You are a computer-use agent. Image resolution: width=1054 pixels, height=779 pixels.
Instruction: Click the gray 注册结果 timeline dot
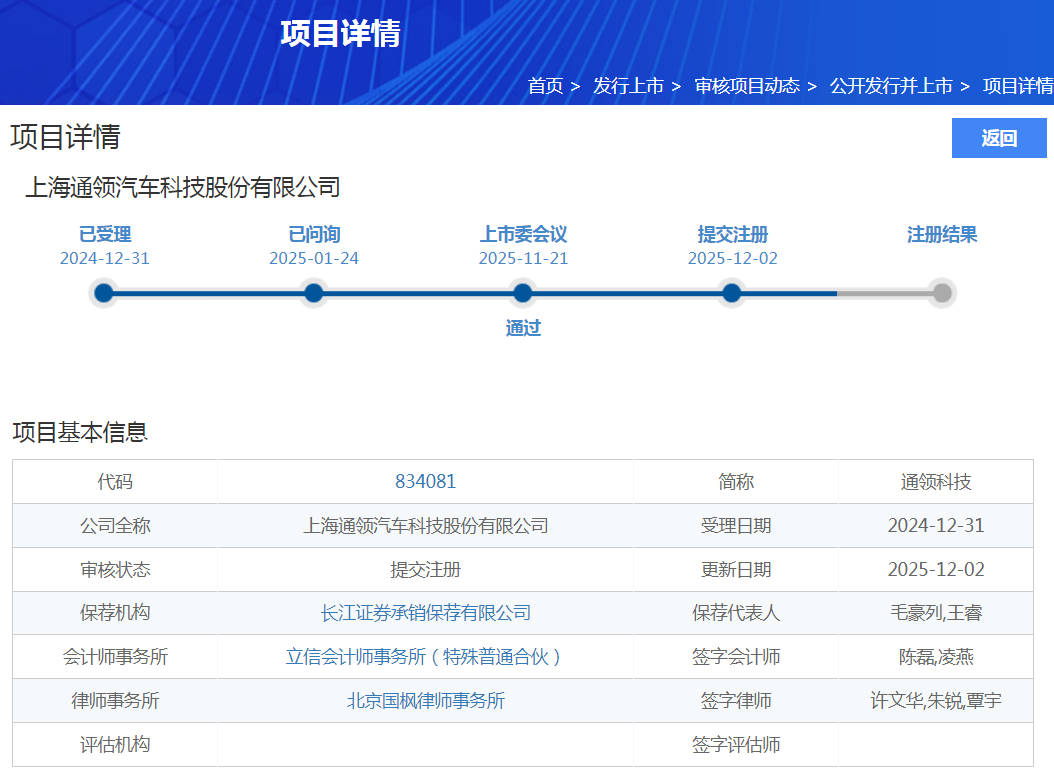(x=941, y=293)
